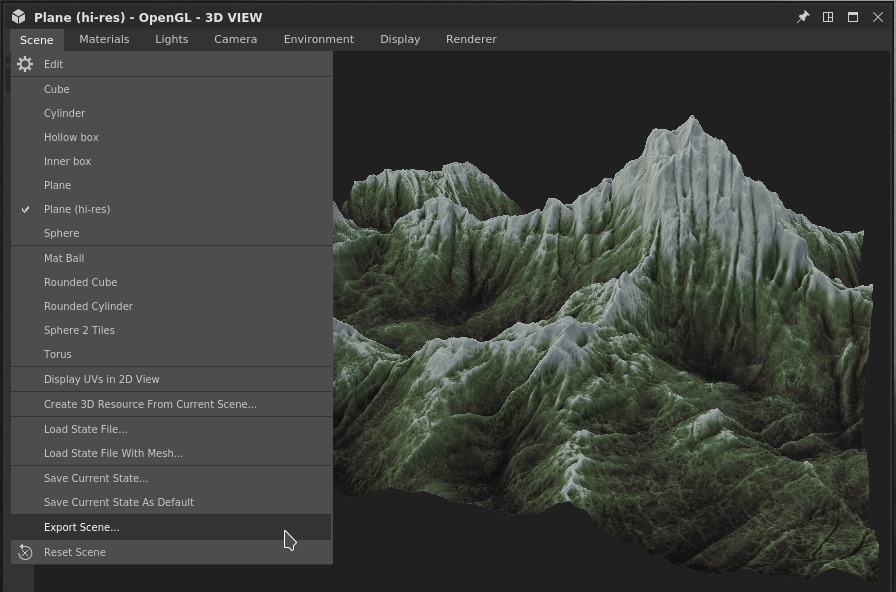Open the Camera menu
896x592 pixels.
pos(235,39)
